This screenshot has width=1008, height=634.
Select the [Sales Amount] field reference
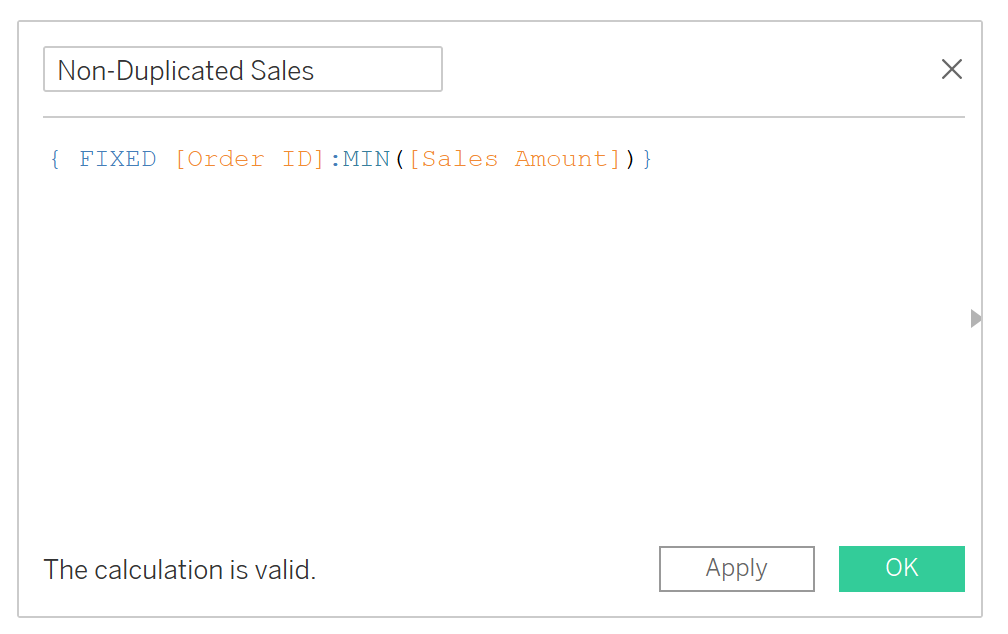click(x=515, y=159)
